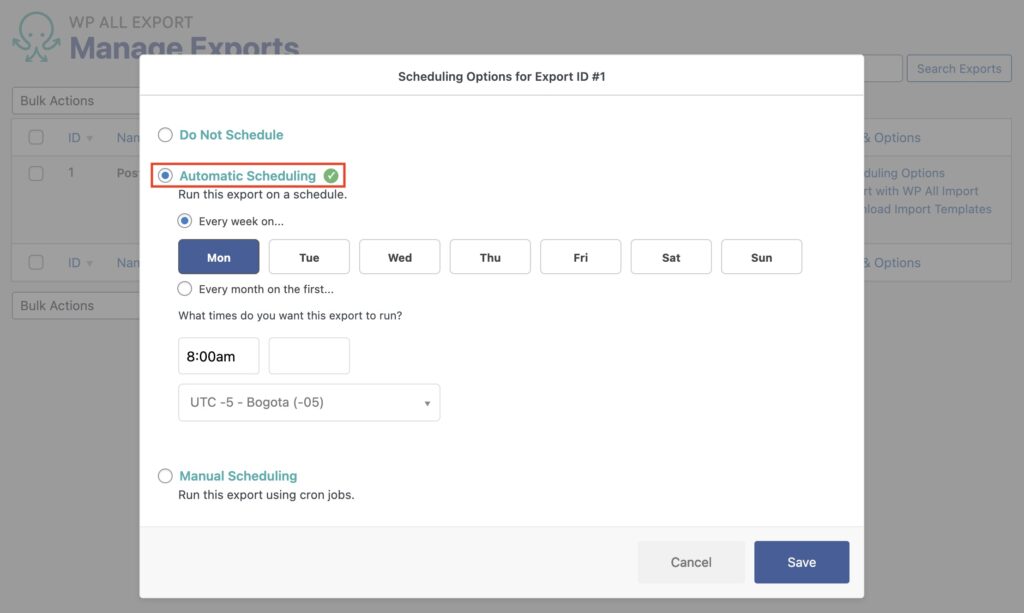Check the checkbox next to export ID 1
This screenshot has width=1024, height=613.
[x=36, y=172]
